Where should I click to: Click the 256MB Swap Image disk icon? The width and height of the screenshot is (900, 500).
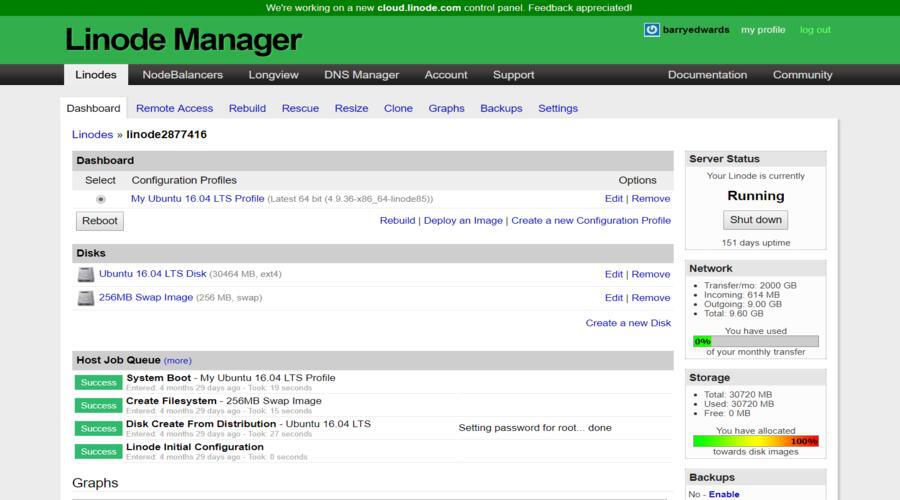pyautogui.click(x=86, y=298)
